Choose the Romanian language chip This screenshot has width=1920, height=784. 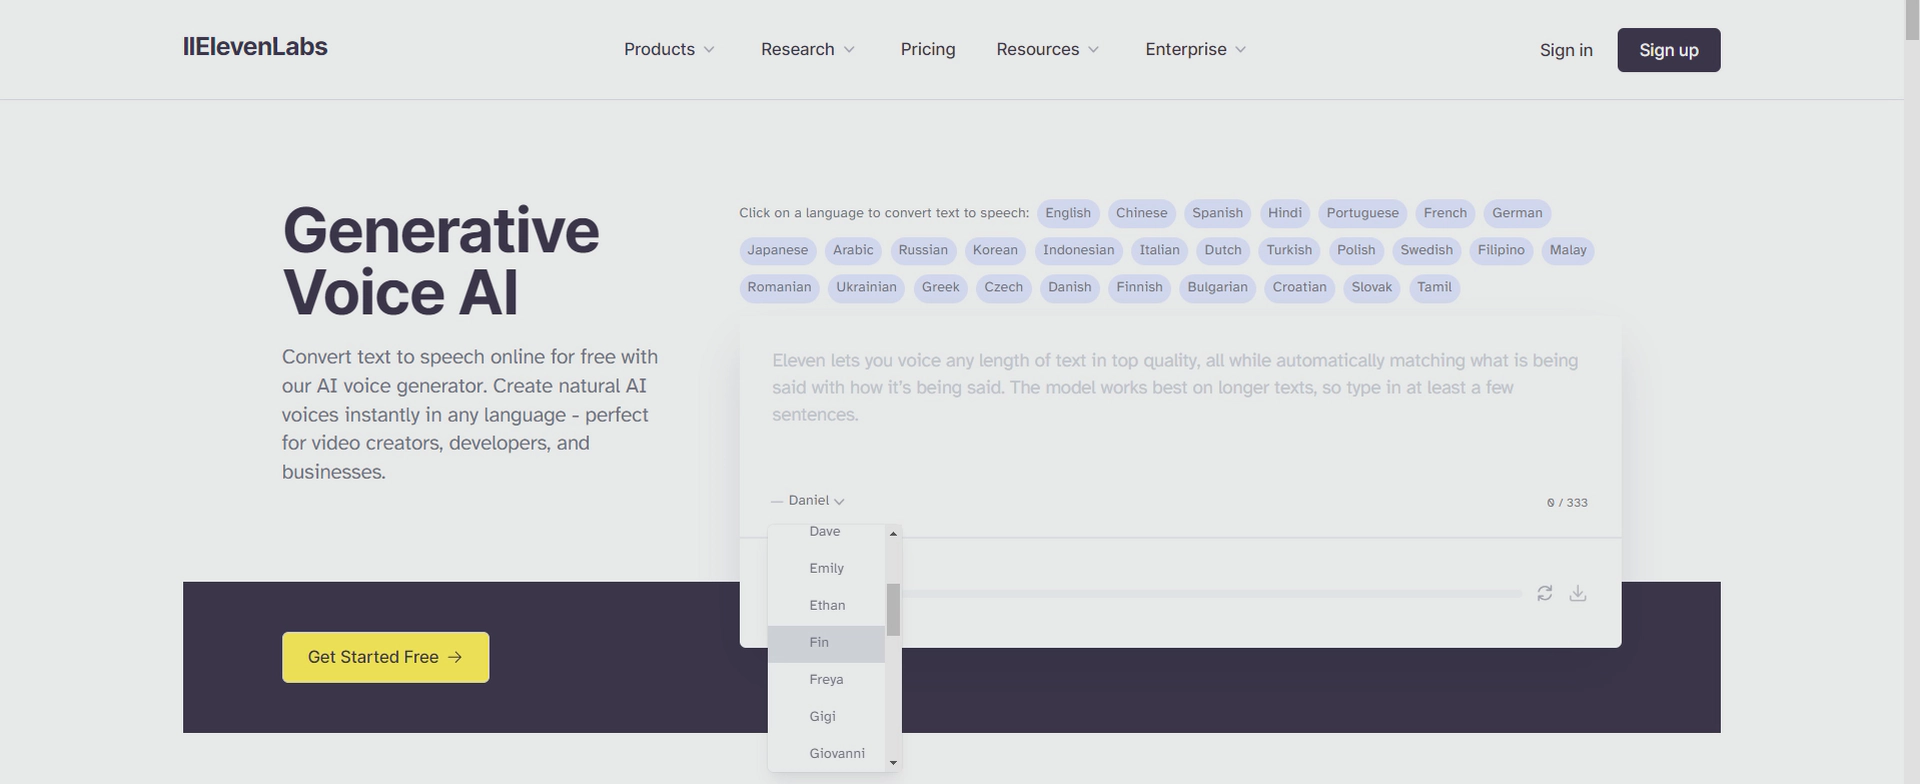pos(779,287)
